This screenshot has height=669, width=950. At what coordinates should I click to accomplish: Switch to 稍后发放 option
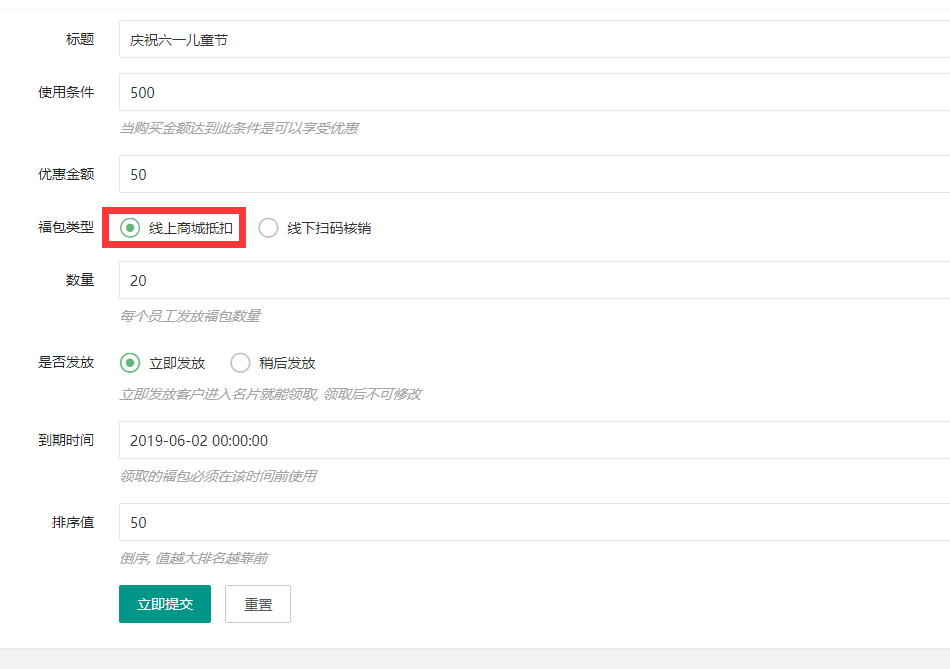241,363
